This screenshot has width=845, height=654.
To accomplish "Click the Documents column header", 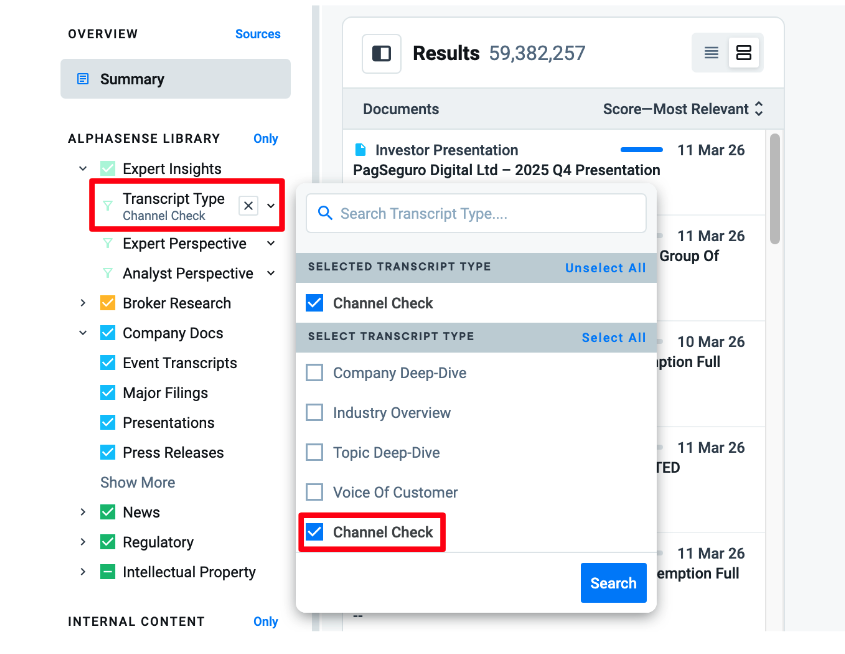I will 401,109.
